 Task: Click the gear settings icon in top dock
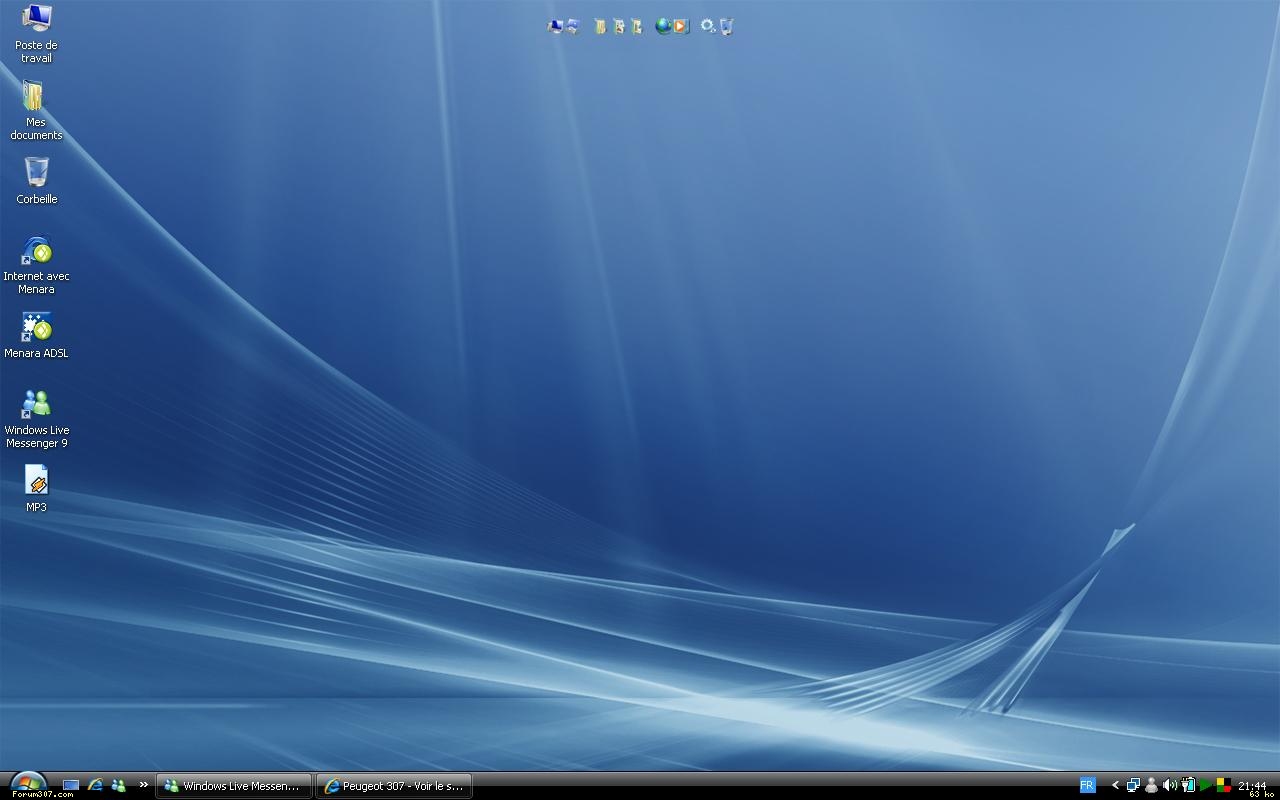tap(708, 26)
